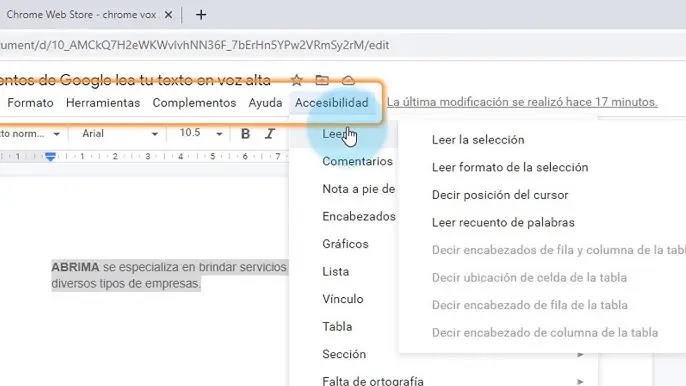
Task: Select Tabla menu entry
Action: pyautogui.click(x=337, y=327)
